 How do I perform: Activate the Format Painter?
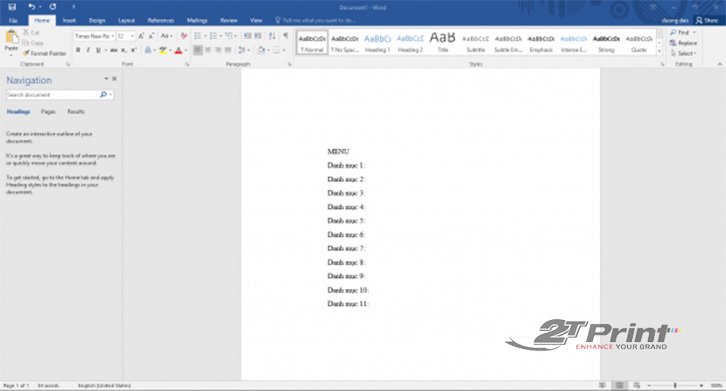44,53
